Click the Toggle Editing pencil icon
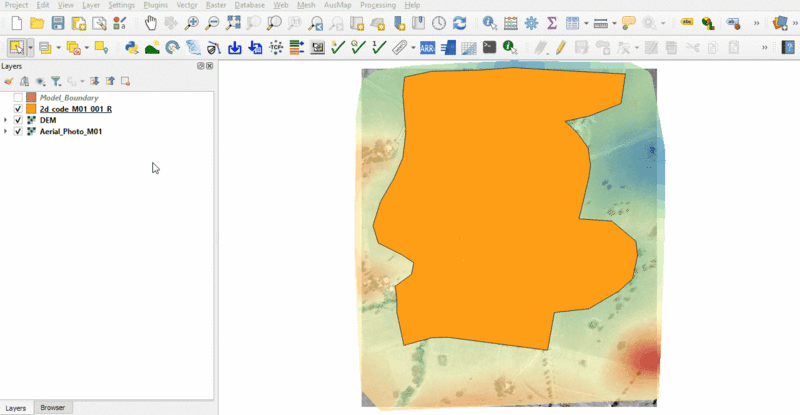The width and height of the screenshot is (800, 415). click(559, 47)
